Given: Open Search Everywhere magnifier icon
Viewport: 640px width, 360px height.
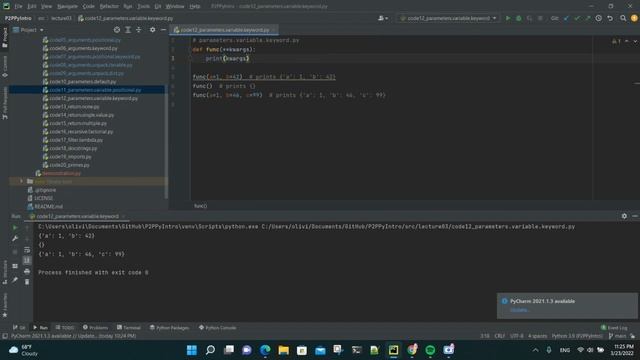Looking at the screenshot, I should 623,18.
